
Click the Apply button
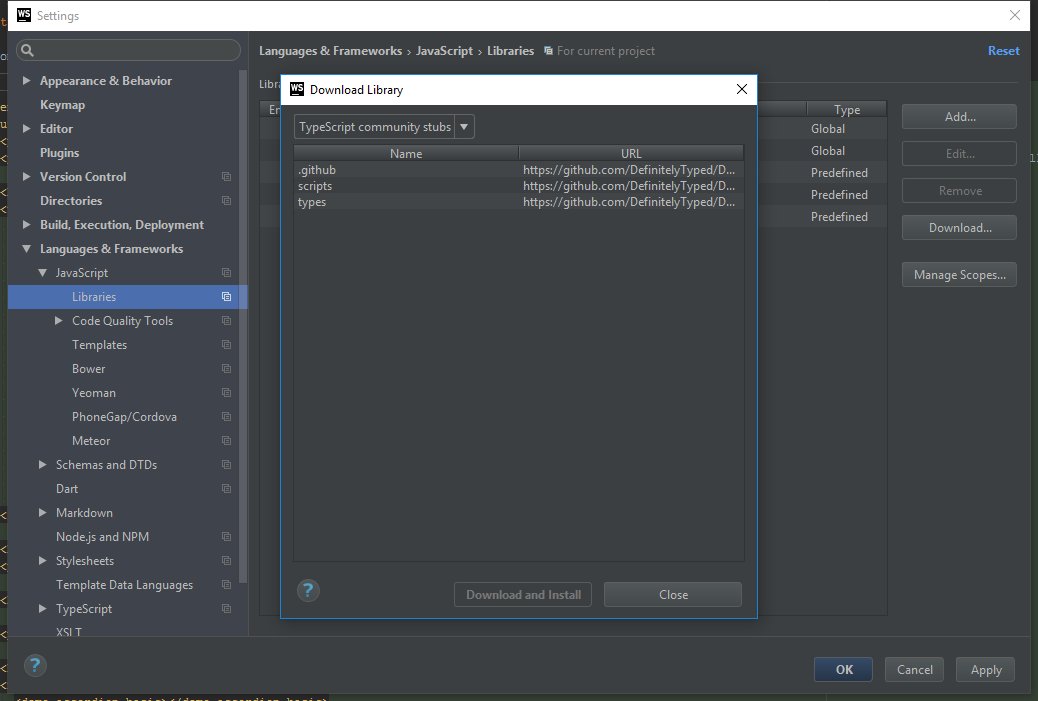tap(986, 669)
